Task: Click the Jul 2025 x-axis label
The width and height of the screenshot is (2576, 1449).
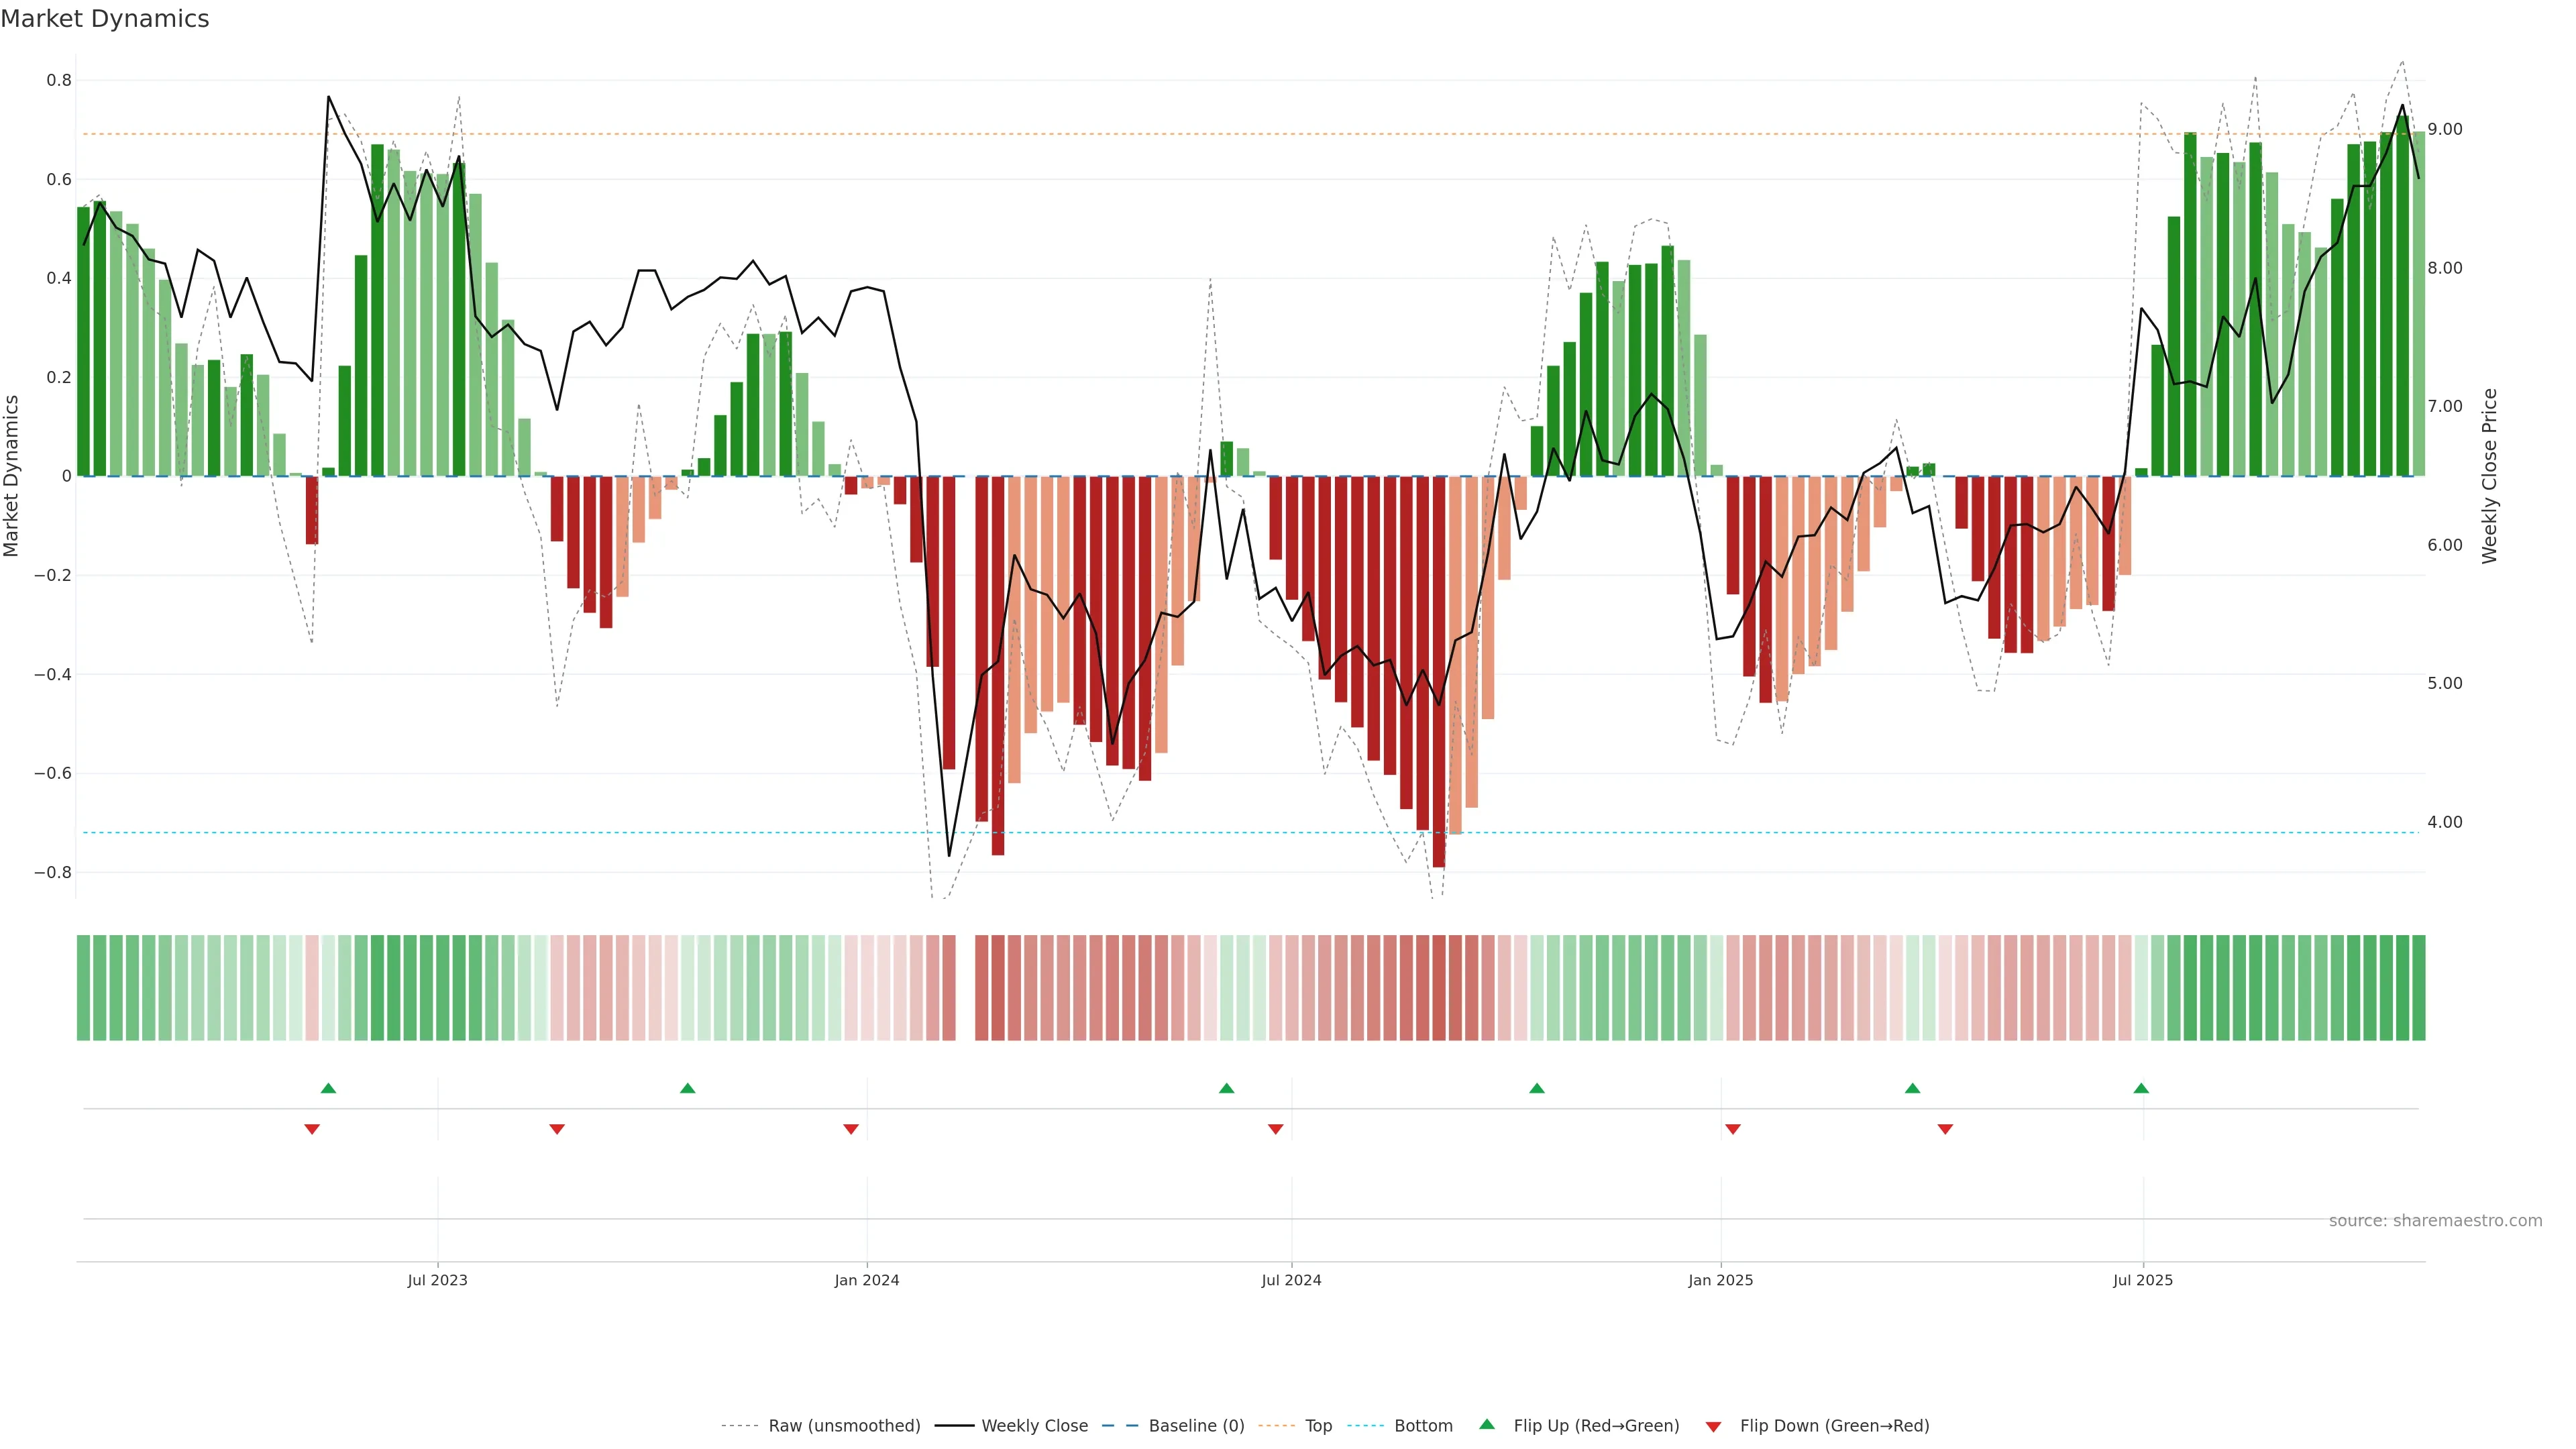Action: [x=2142, y=1280]
